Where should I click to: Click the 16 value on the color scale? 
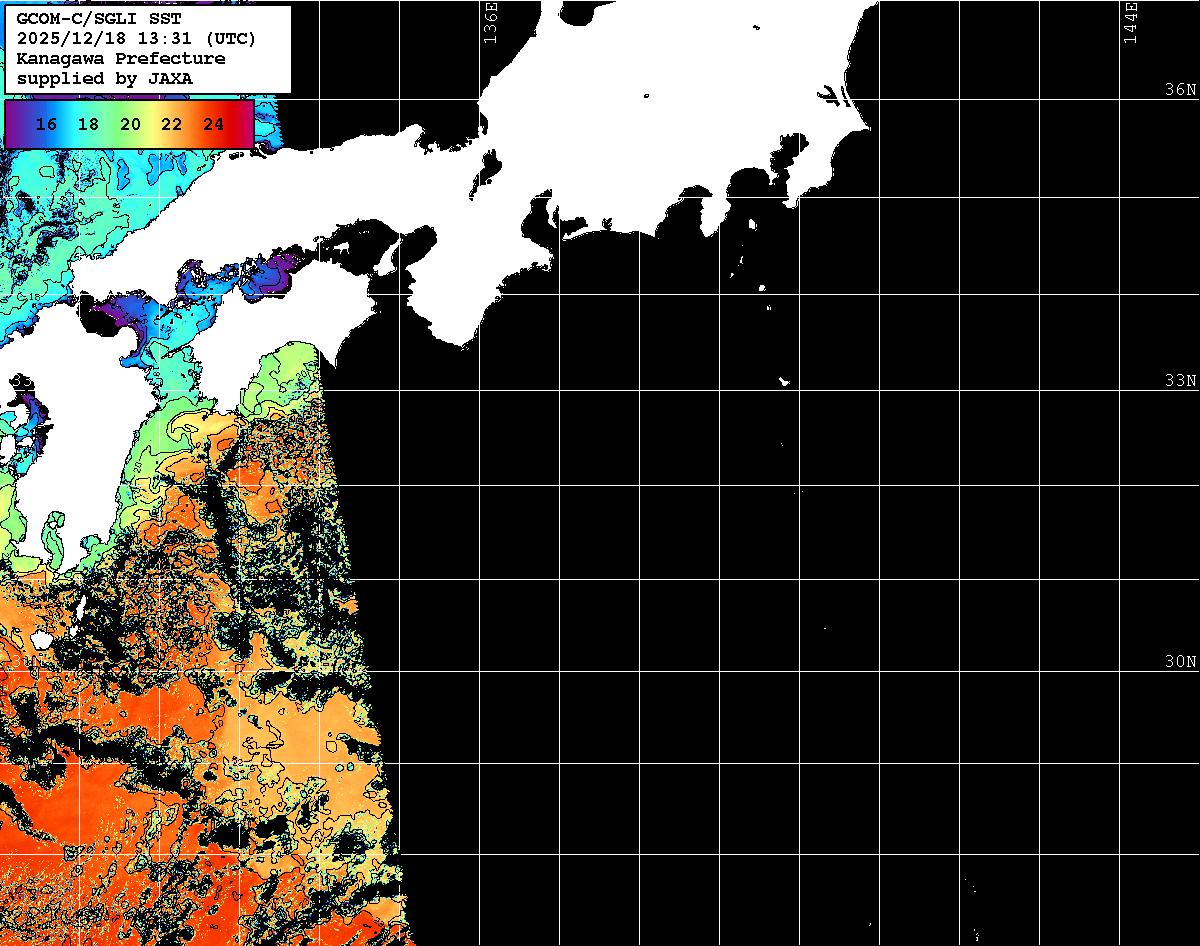coord(46,125)
